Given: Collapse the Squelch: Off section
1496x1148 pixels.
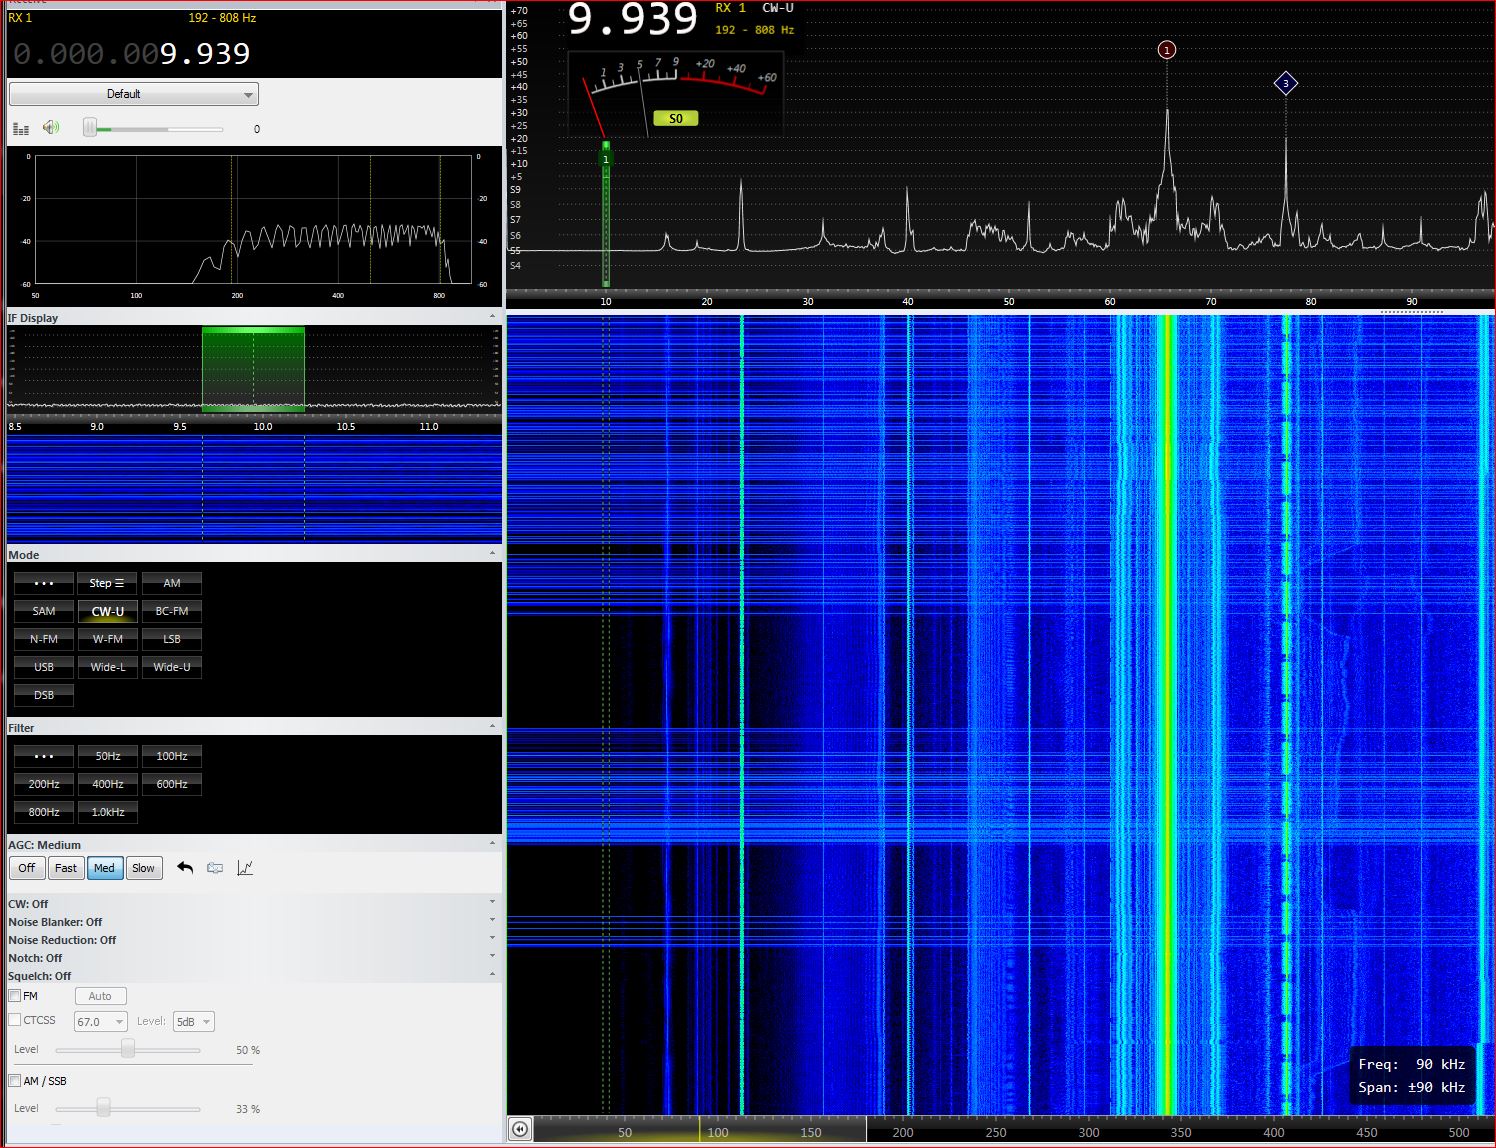Looking at the screenshot, I should 492,975.
